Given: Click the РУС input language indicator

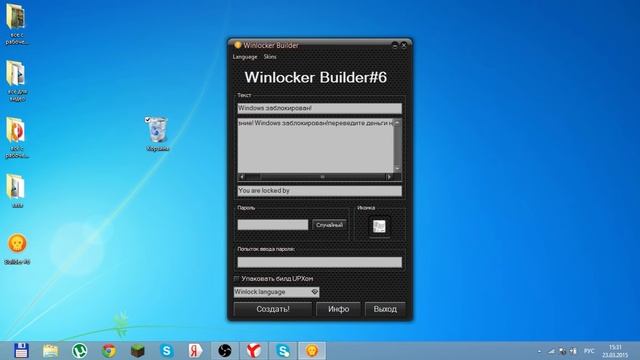Looking at the screenshot, I should coord(589,351).
